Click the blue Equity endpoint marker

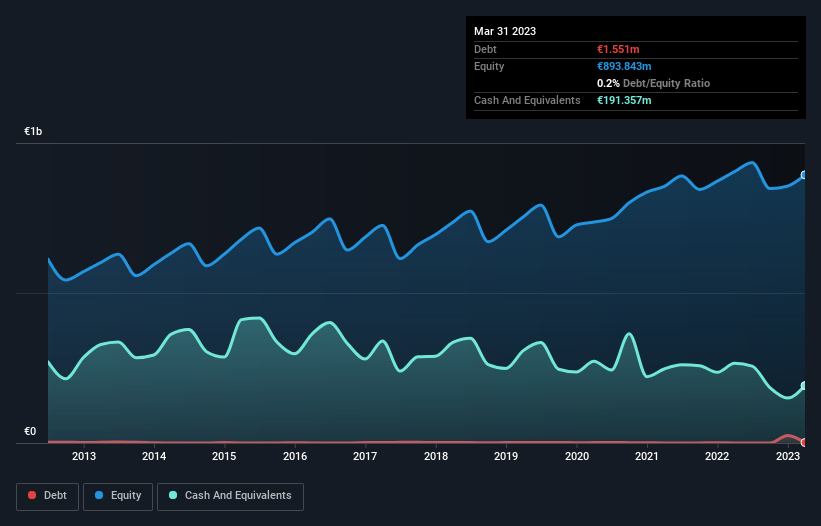(x=804, y=175)
